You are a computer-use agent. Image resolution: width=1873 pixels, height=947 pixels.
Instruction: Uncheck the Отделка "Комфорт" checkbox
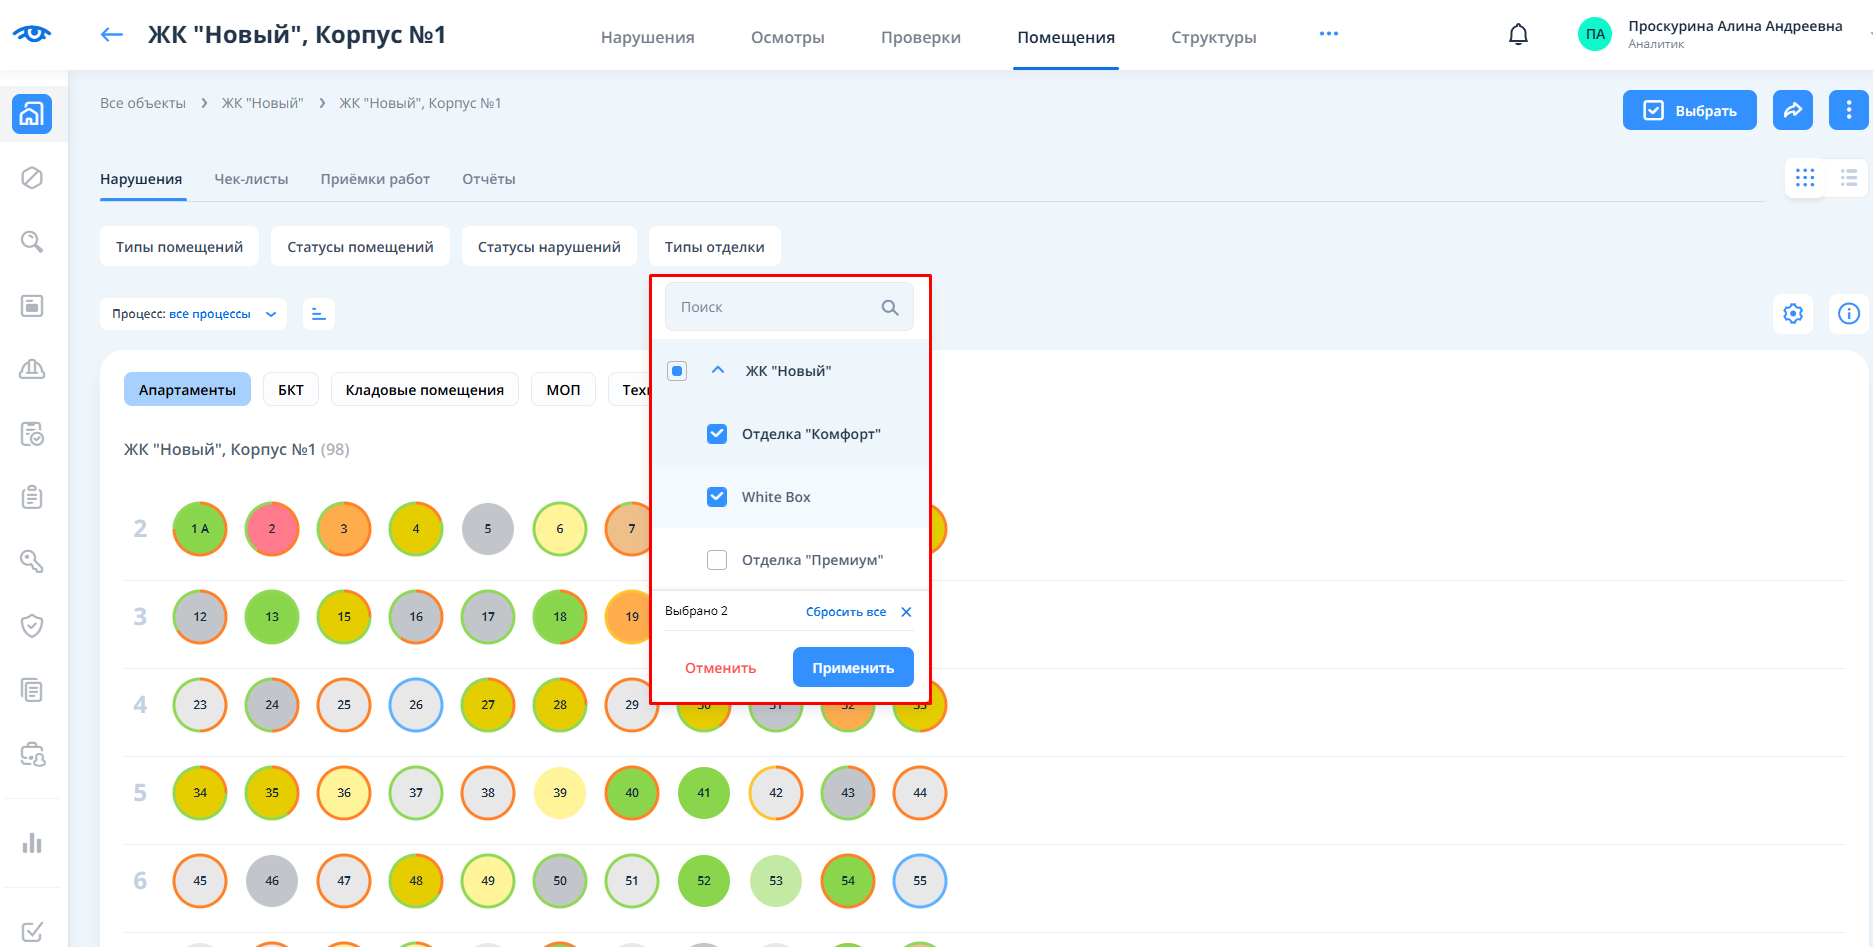(717, 434)
